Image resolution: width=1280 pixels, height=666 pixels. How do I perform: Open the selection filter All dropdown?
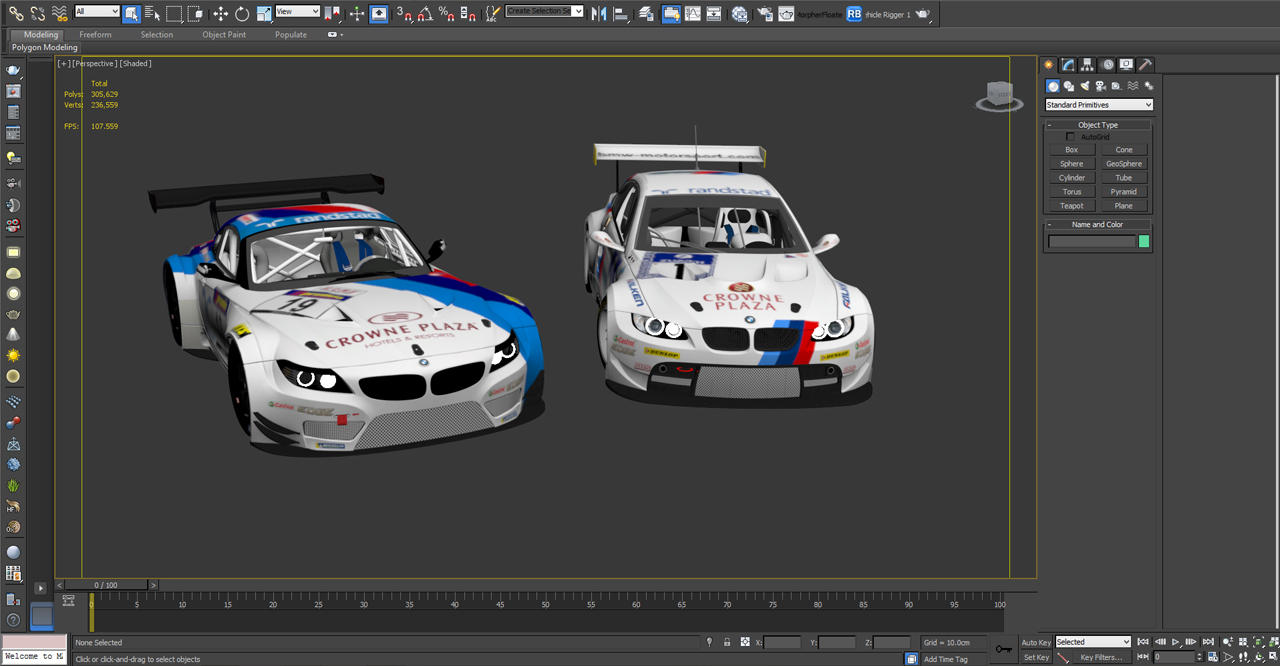97,12
